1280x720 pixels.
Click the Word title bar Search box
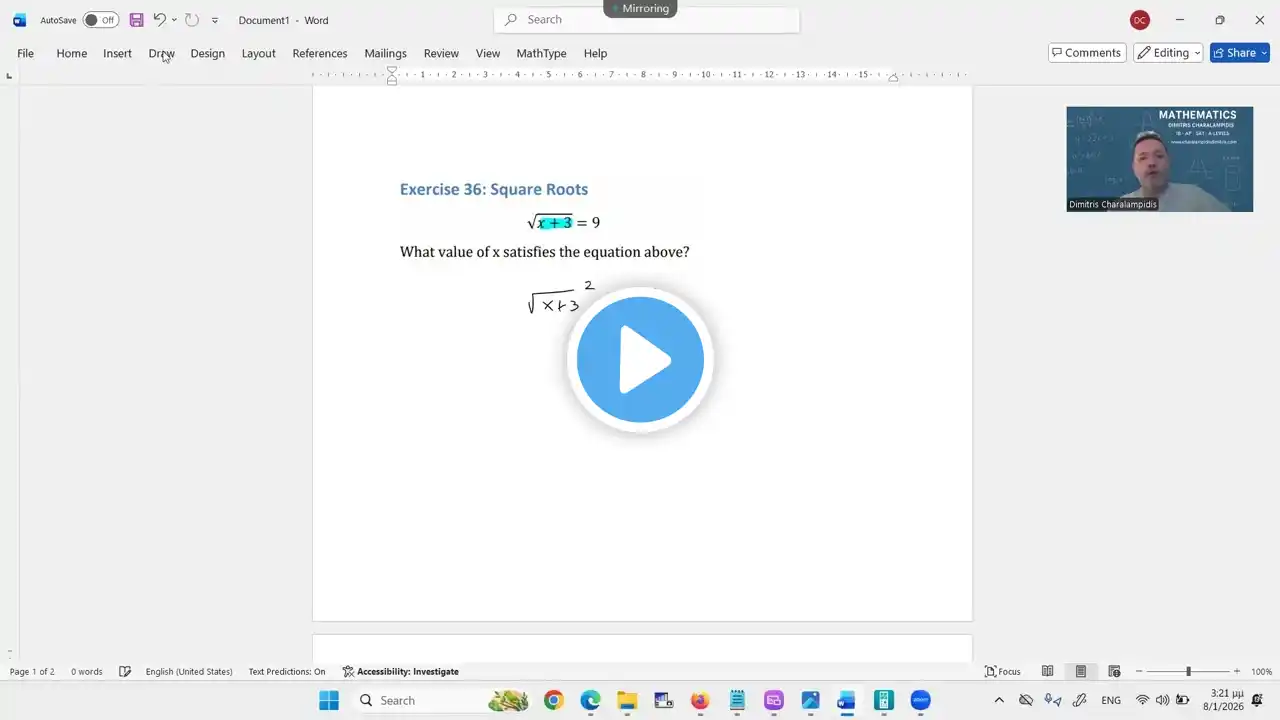pyautogui.click(x=647, y=20)
